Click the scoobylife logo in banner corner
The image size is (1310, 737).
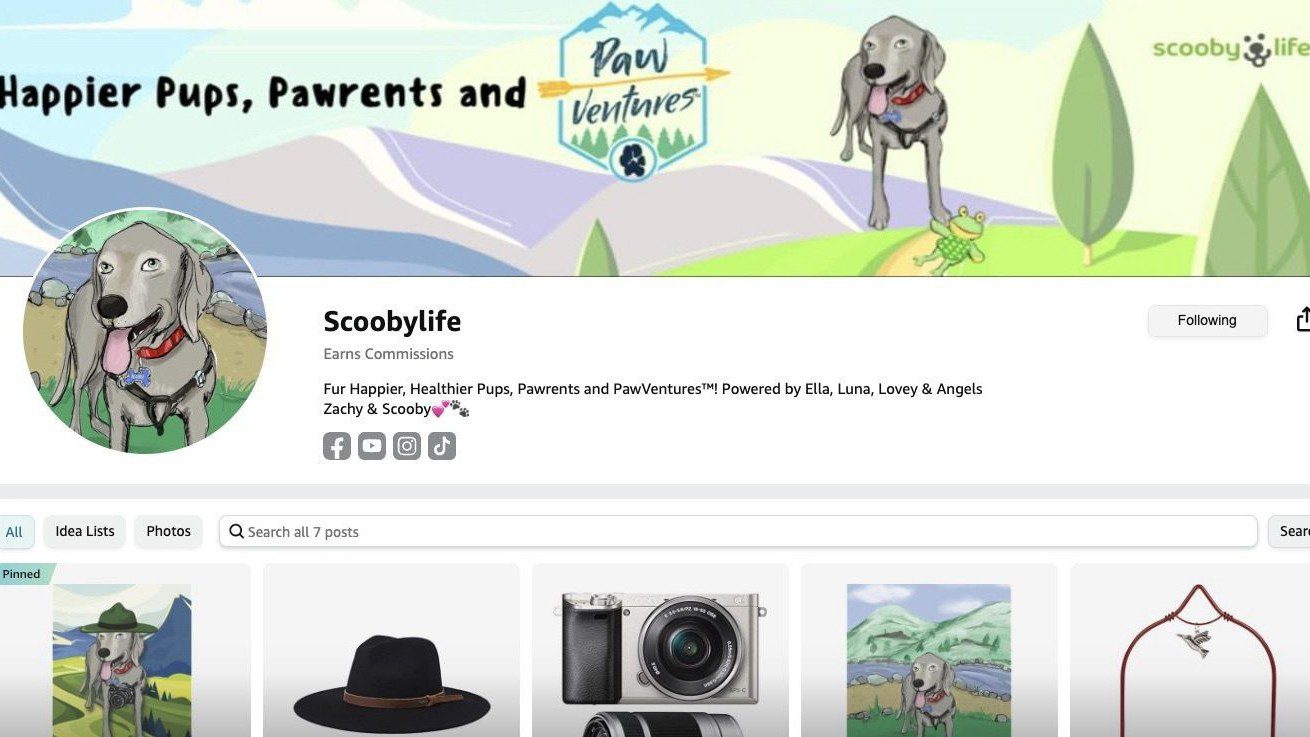[1231, 48]
